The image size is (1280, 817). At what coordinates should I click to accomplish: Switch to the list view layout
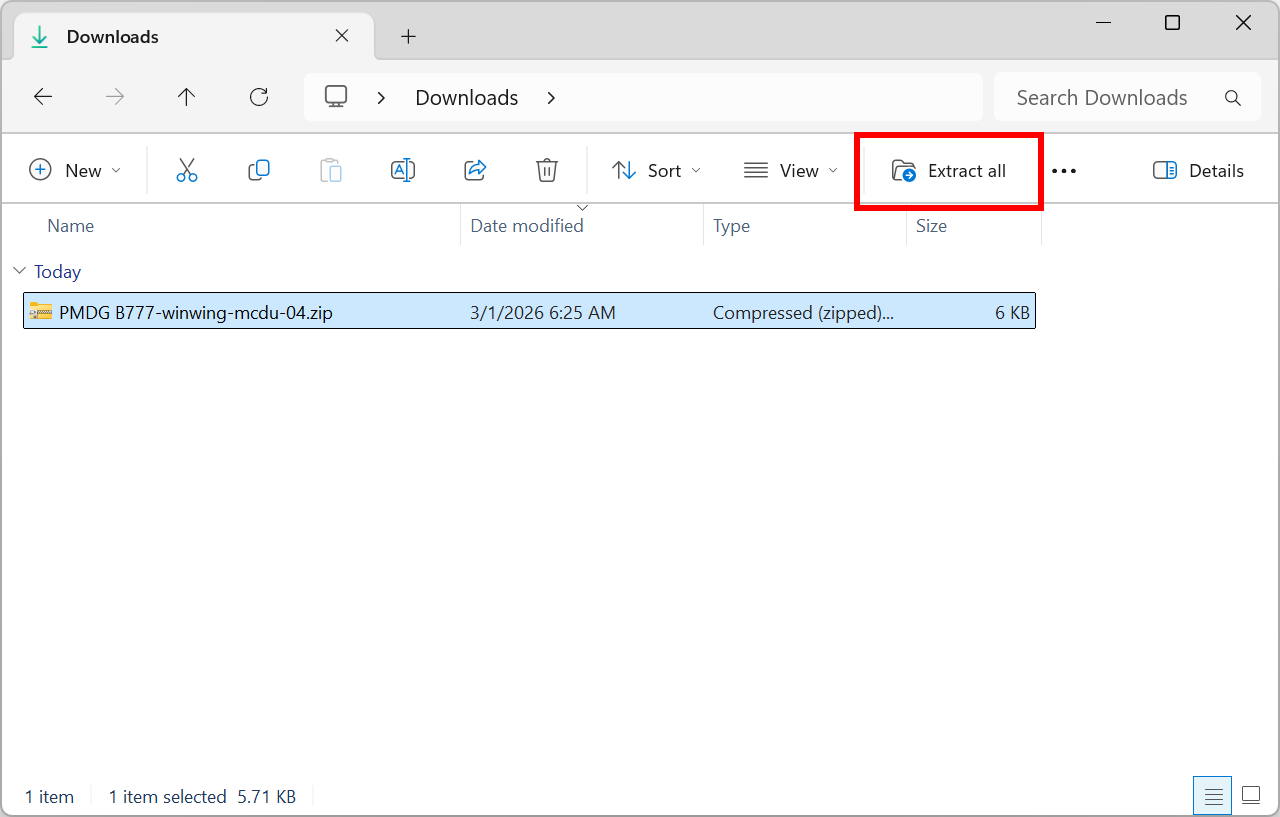[x=1212, y=795]
